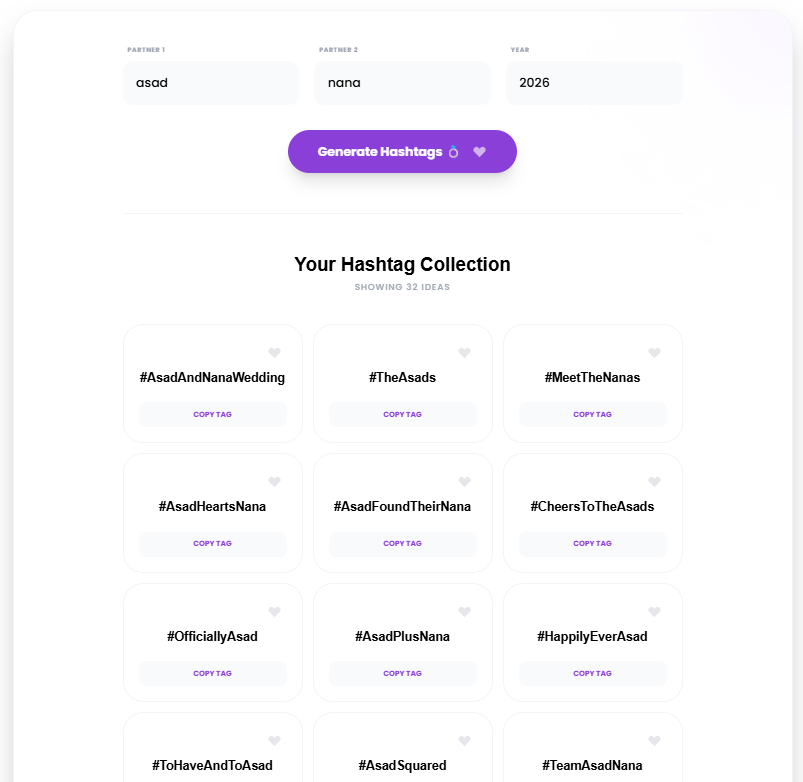The height and width of the screenshot is (782, 803).
Task: Favorite the #OfficiallyAsad hashtag
Action: tap(275, 612)
